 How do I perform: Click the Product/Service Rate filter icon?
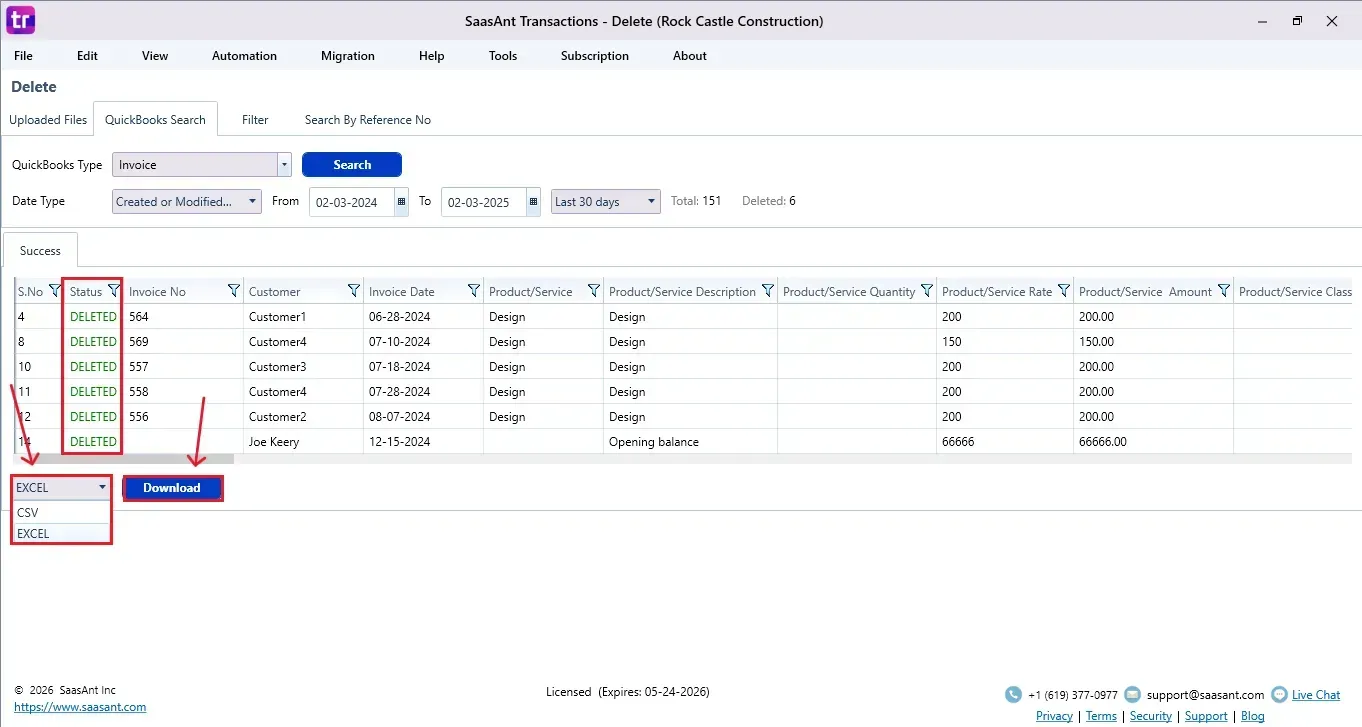point(1063,291)
